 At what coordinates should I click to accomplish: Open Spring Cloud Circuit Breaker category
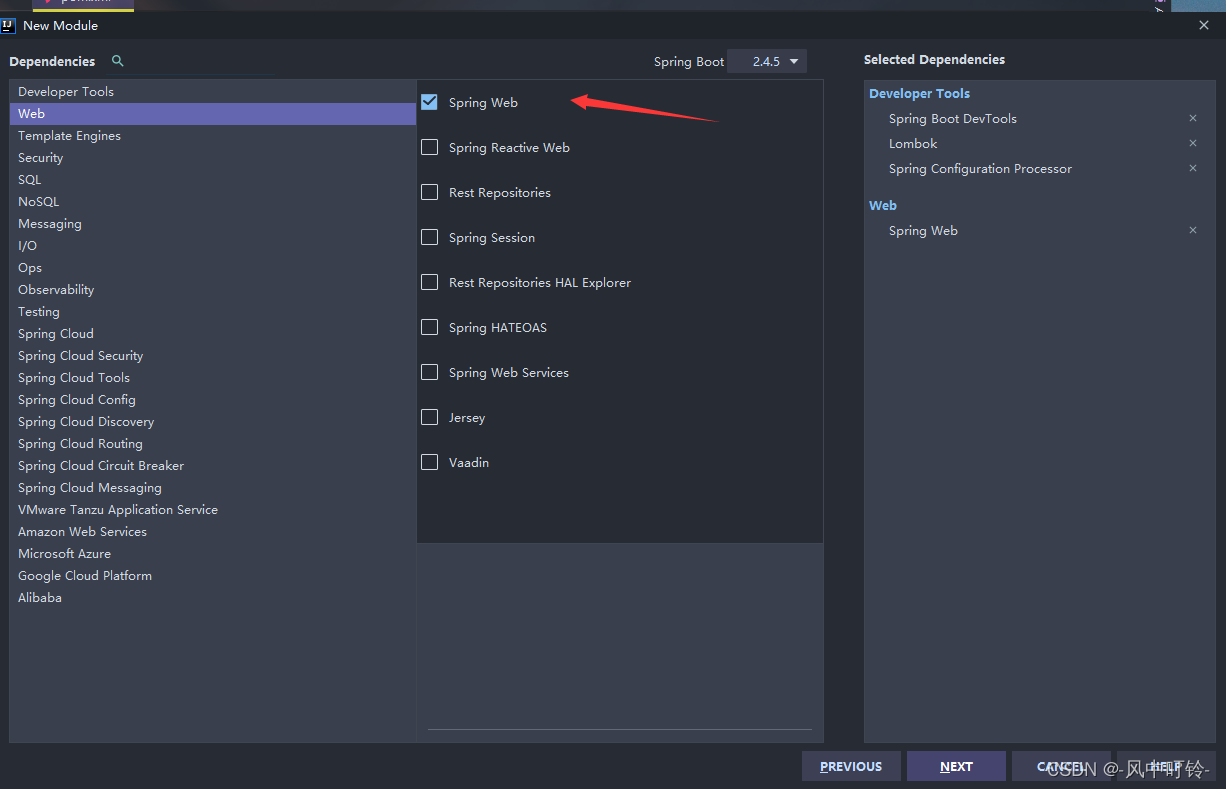pyautogui.click(x=213, y=465)
